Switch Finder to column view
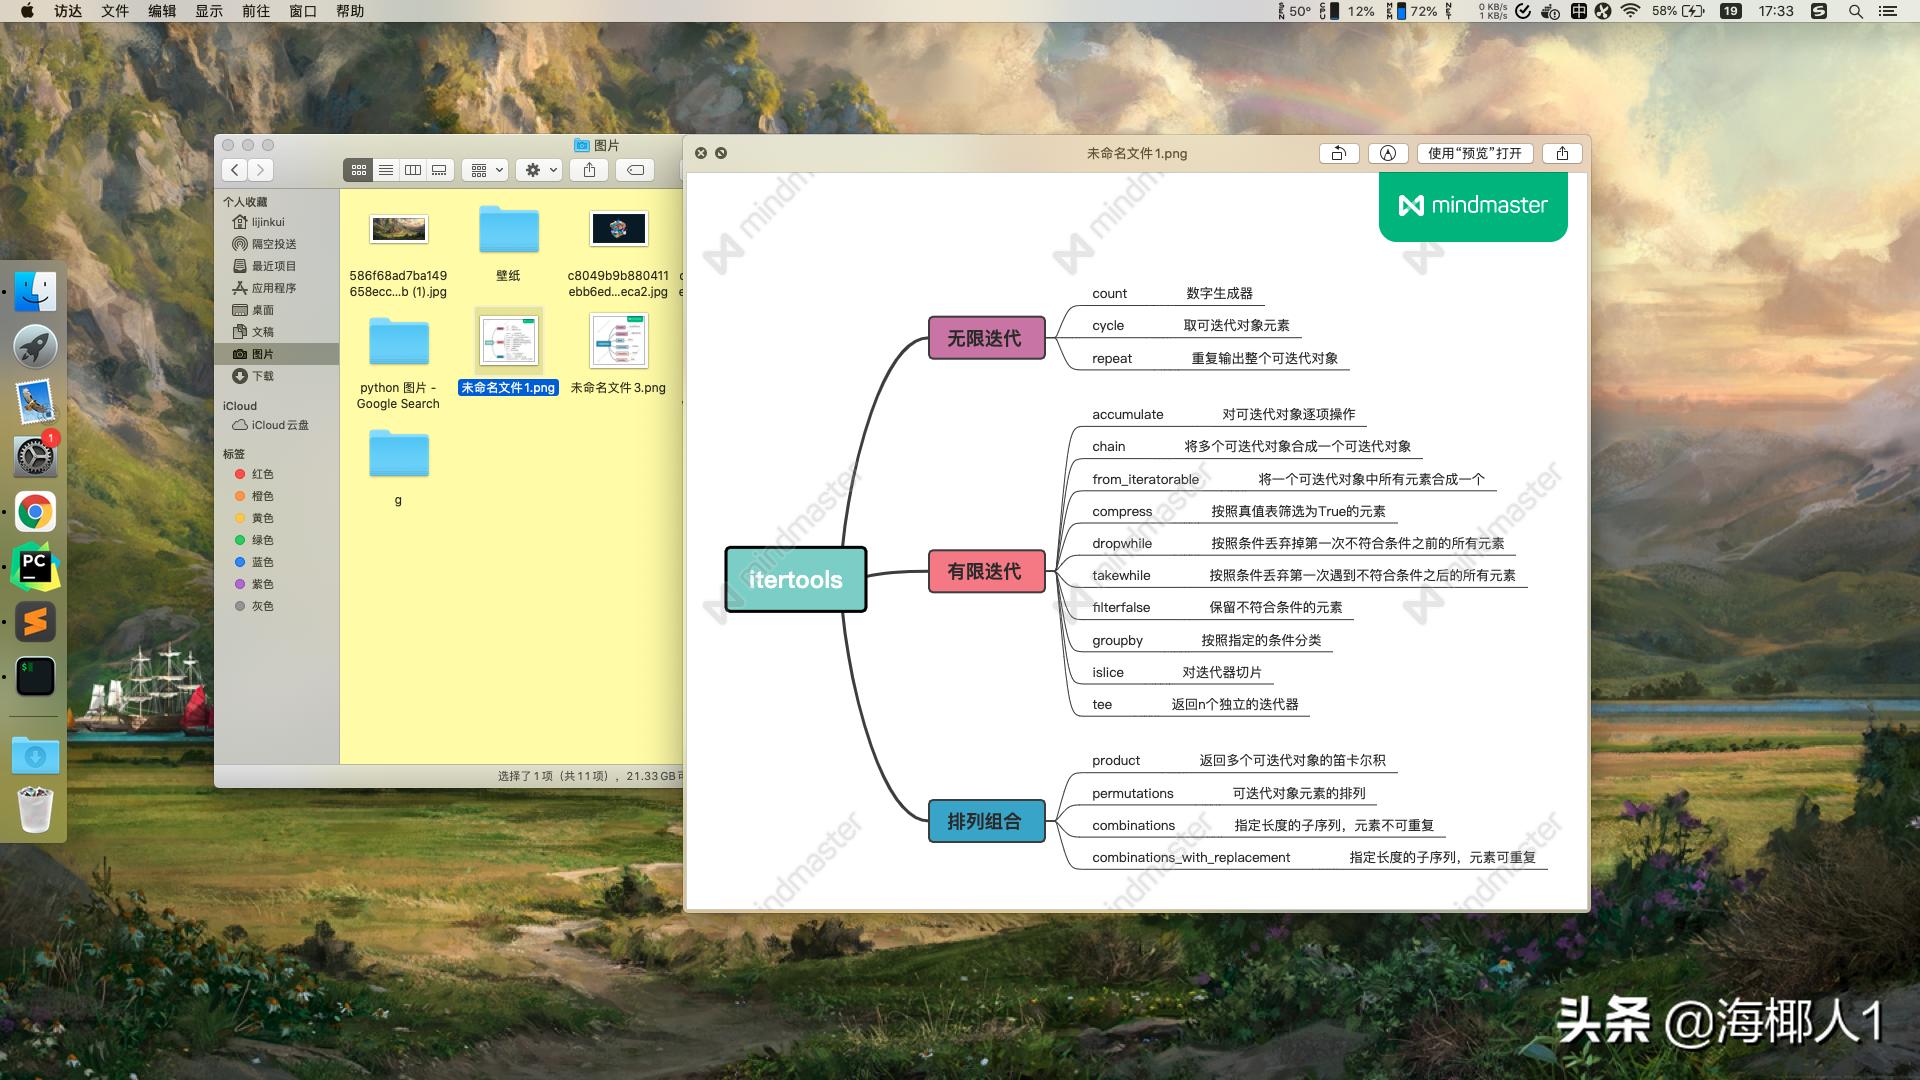 [412, 170]
